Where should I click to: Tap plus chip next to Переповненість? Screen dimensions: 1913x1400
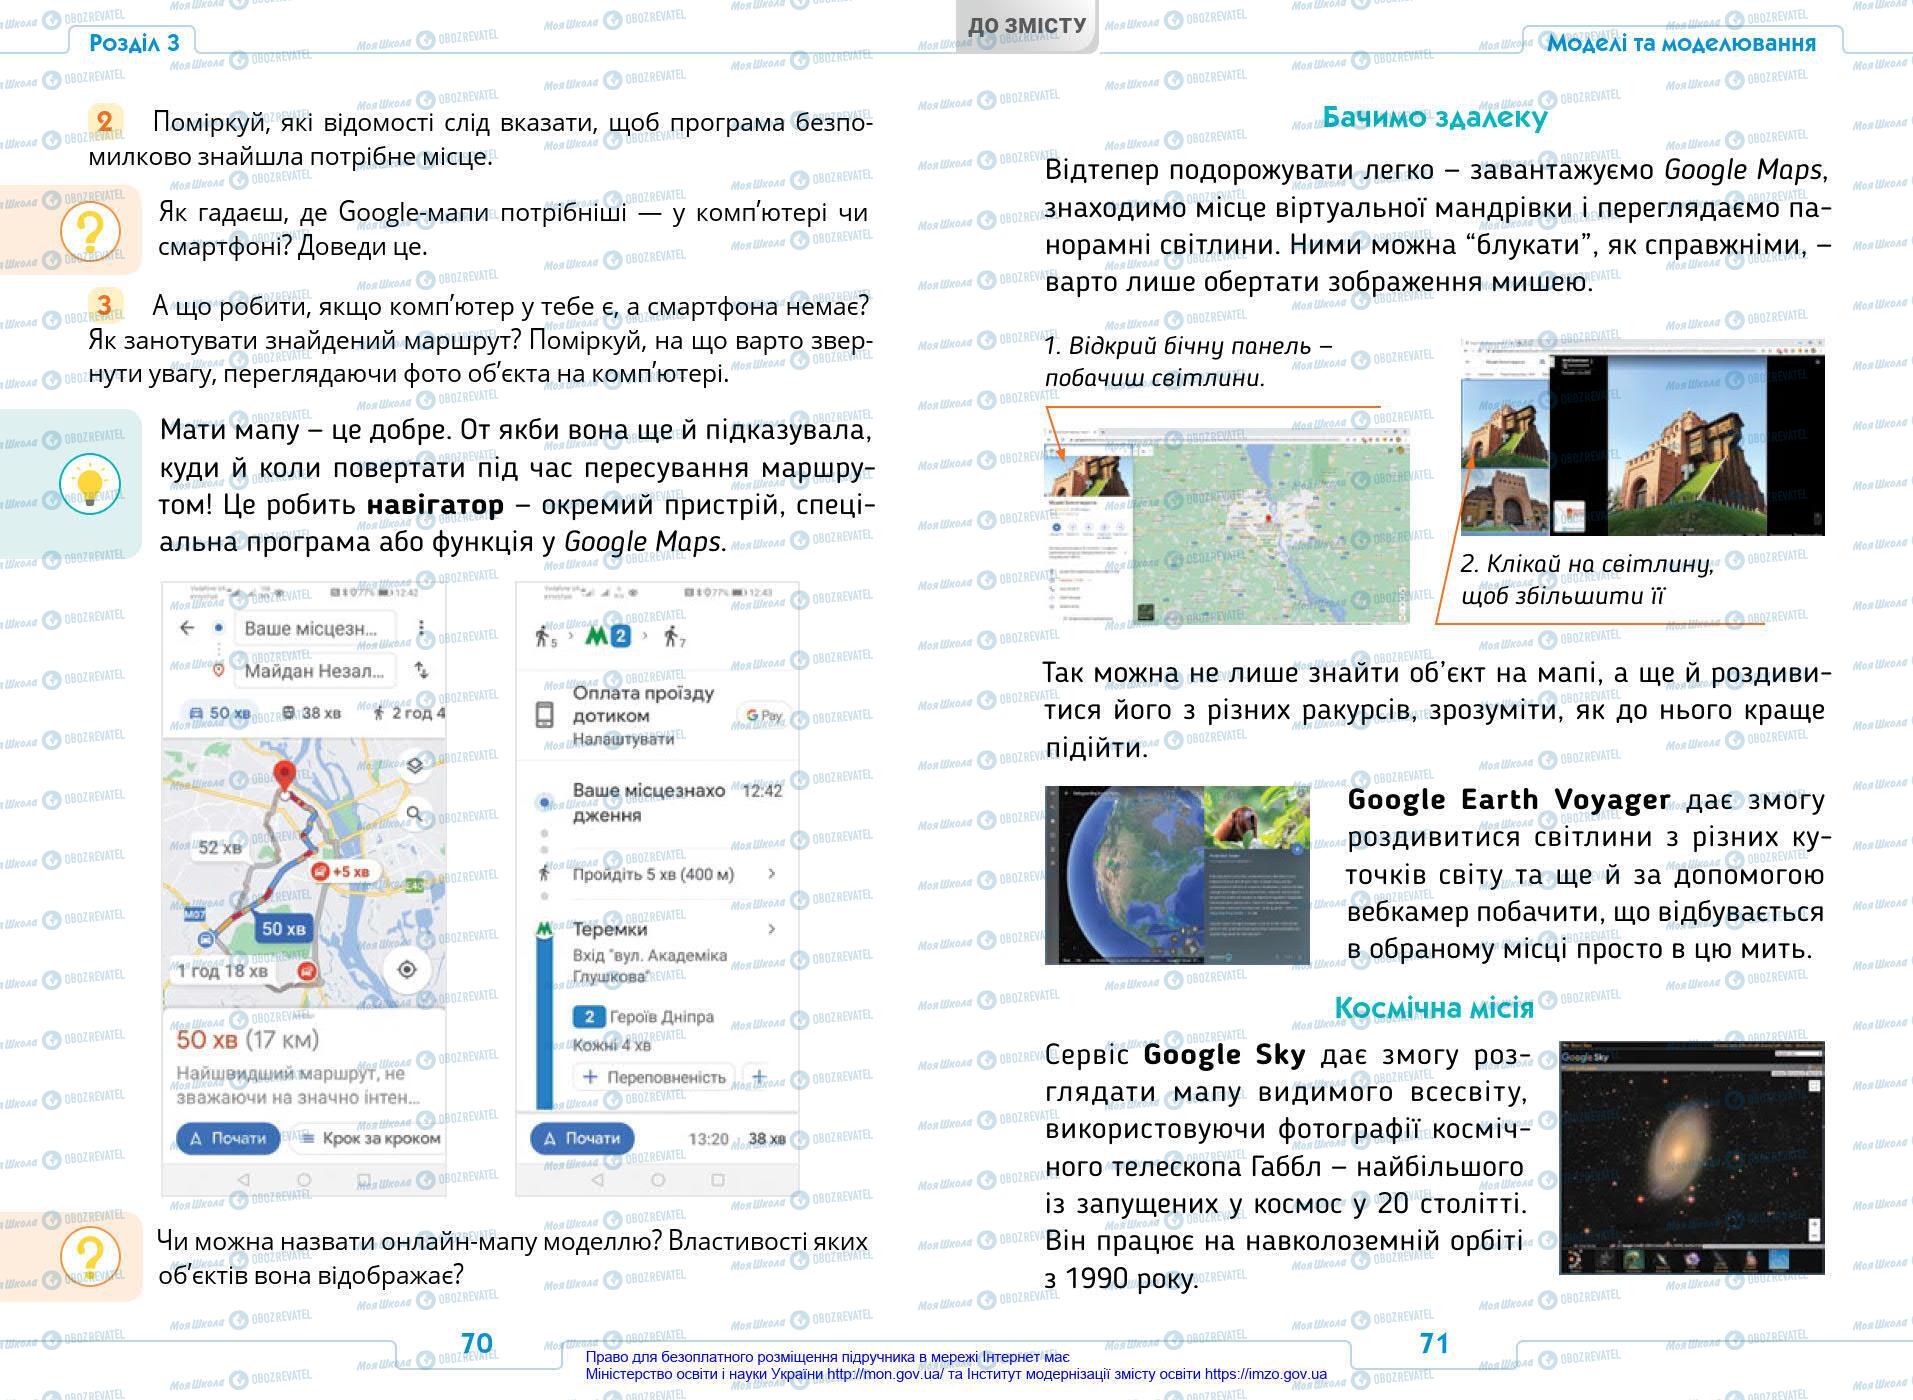(759, 1077)
